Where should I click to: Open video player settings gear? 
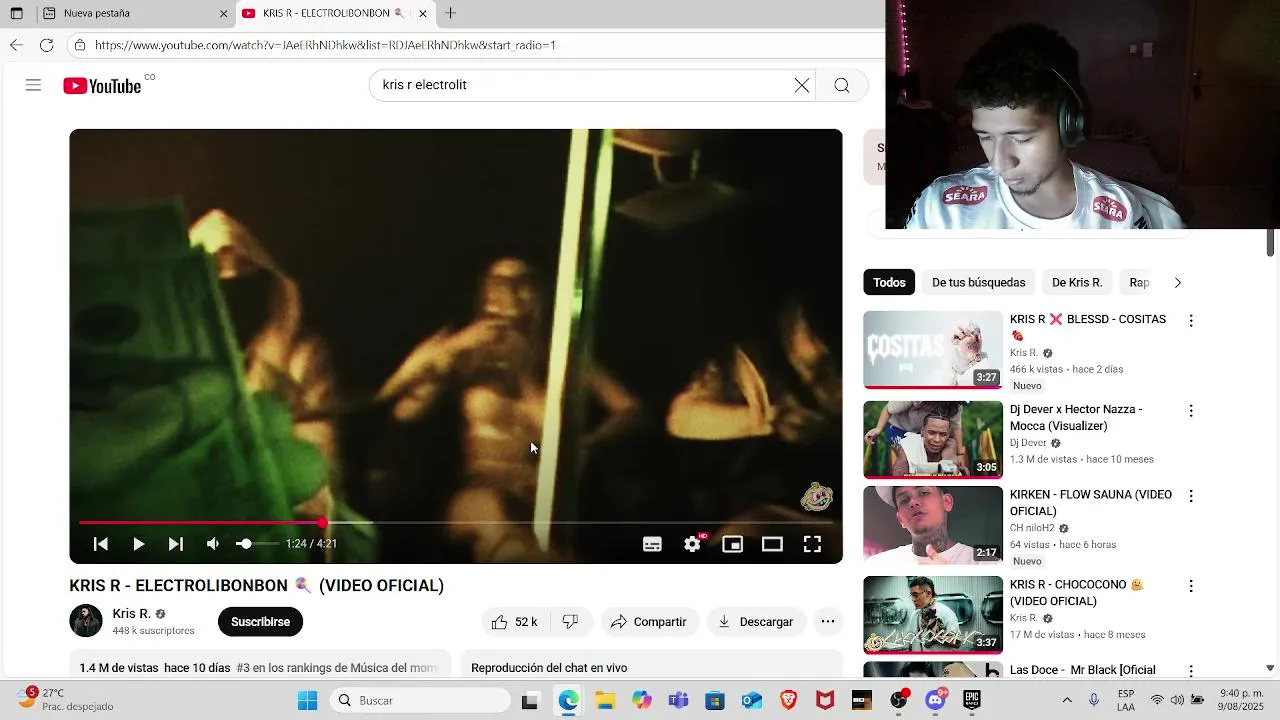[x=692, y=544]
